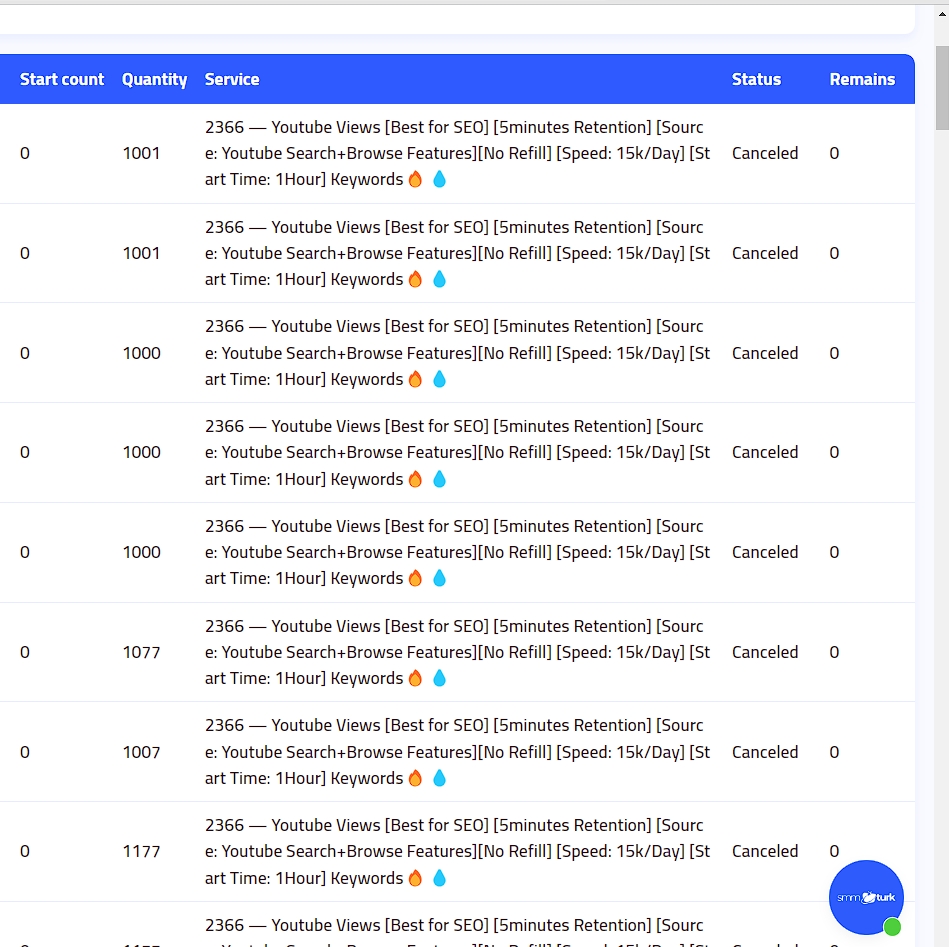Click the service description in the 1077 row

pyautogui.click(x=458, y=652)
